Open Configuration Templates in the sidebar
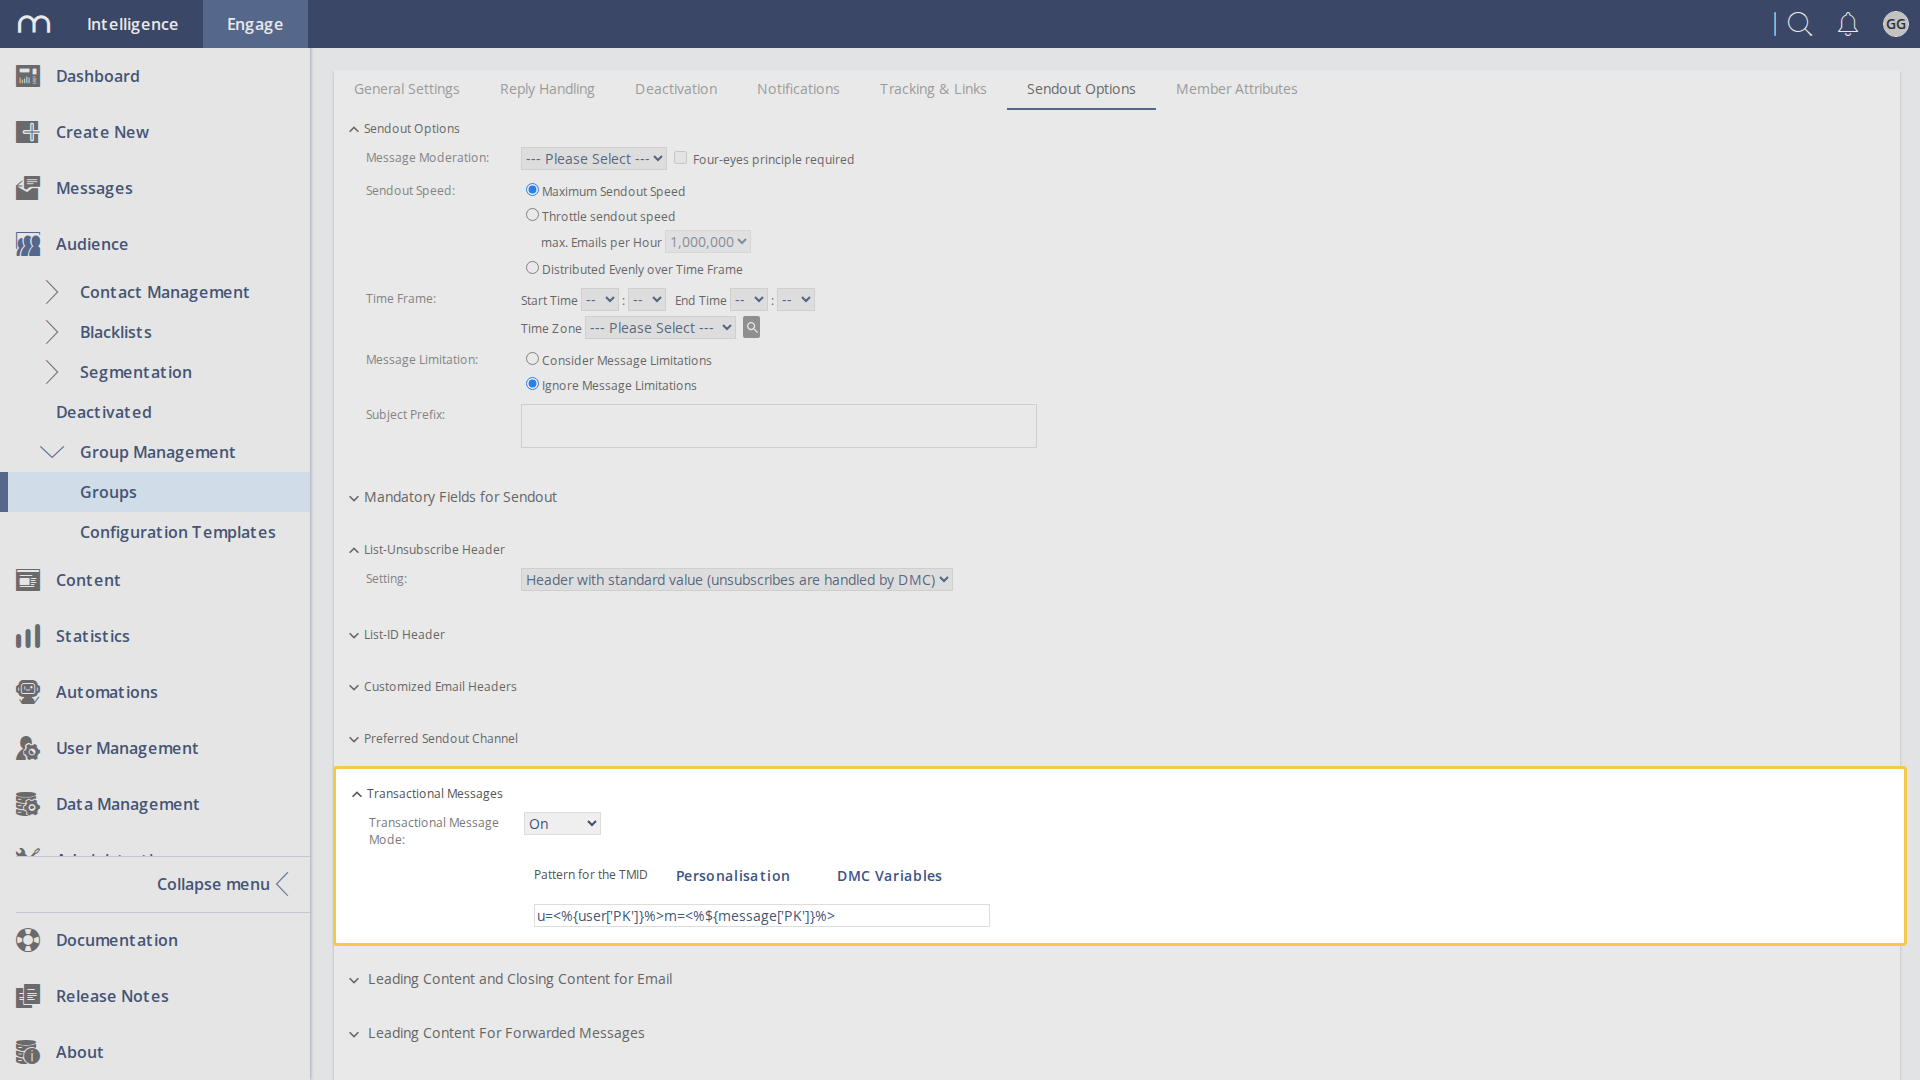Image resolution: width=1920 pixels, height=1080 pixels. [178, 532]
